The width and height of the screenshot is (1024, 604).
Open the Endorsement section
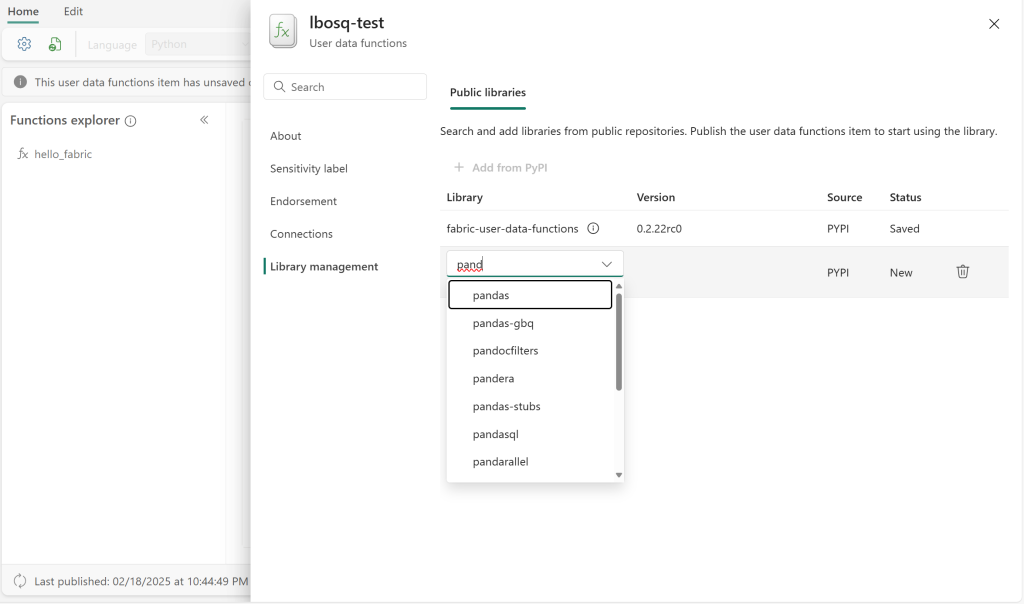(303, 201)
